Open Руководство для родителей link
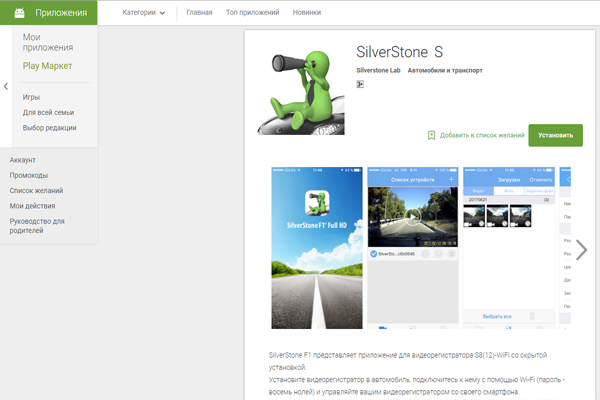The image size is (600, 400). click(37, 226)
